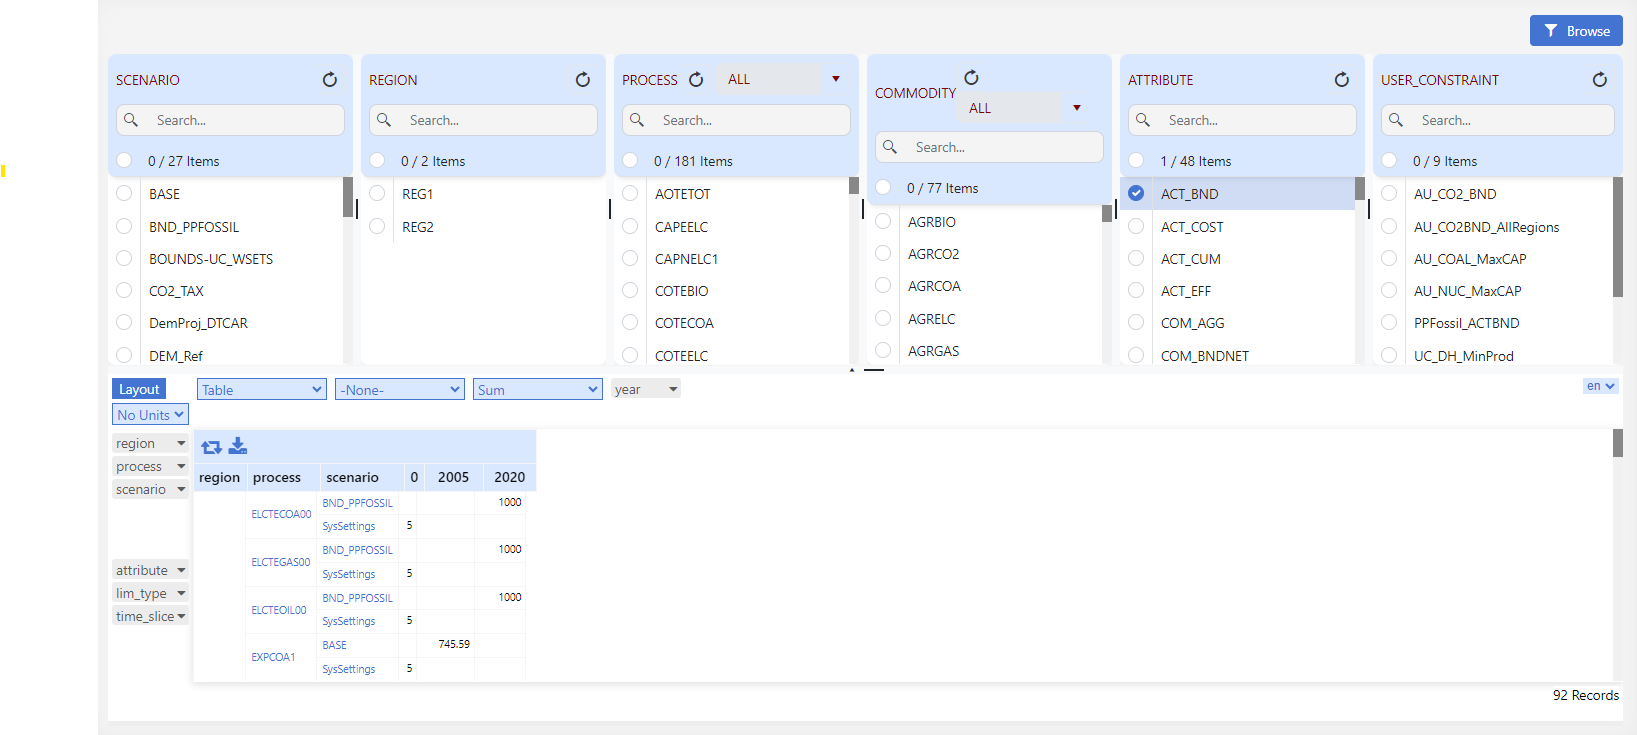The width and height of the screenshot is (1637, 735).
Task: Open the -None- dropdown
Action: tap(399, 390)
